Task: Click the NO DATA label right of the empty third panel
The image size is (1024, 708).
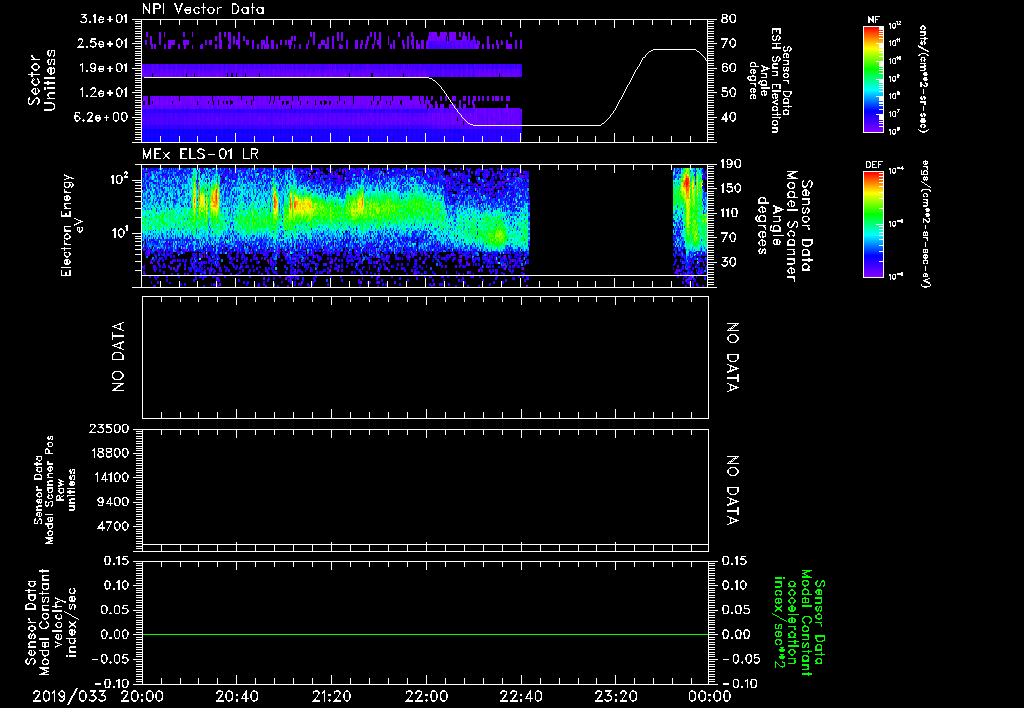Action: click(x=733, y=357)
